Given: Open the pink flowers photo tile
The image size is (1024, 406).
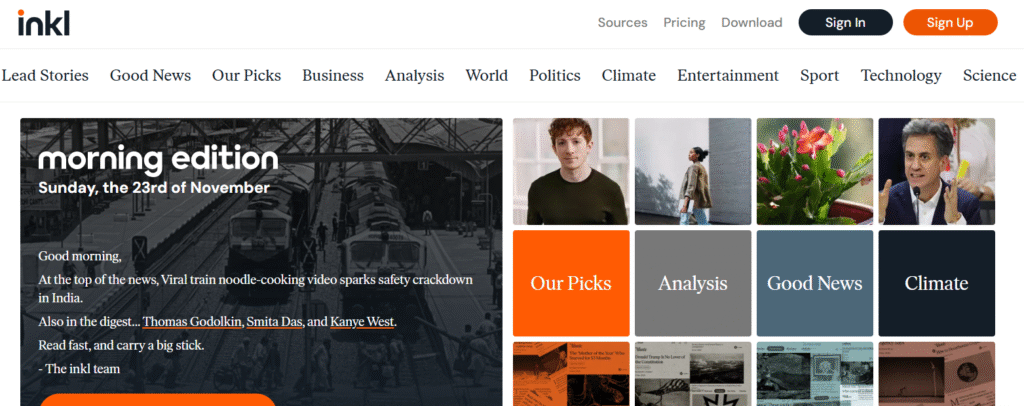Looking at the screenshot, I should [x=815, y=171].
